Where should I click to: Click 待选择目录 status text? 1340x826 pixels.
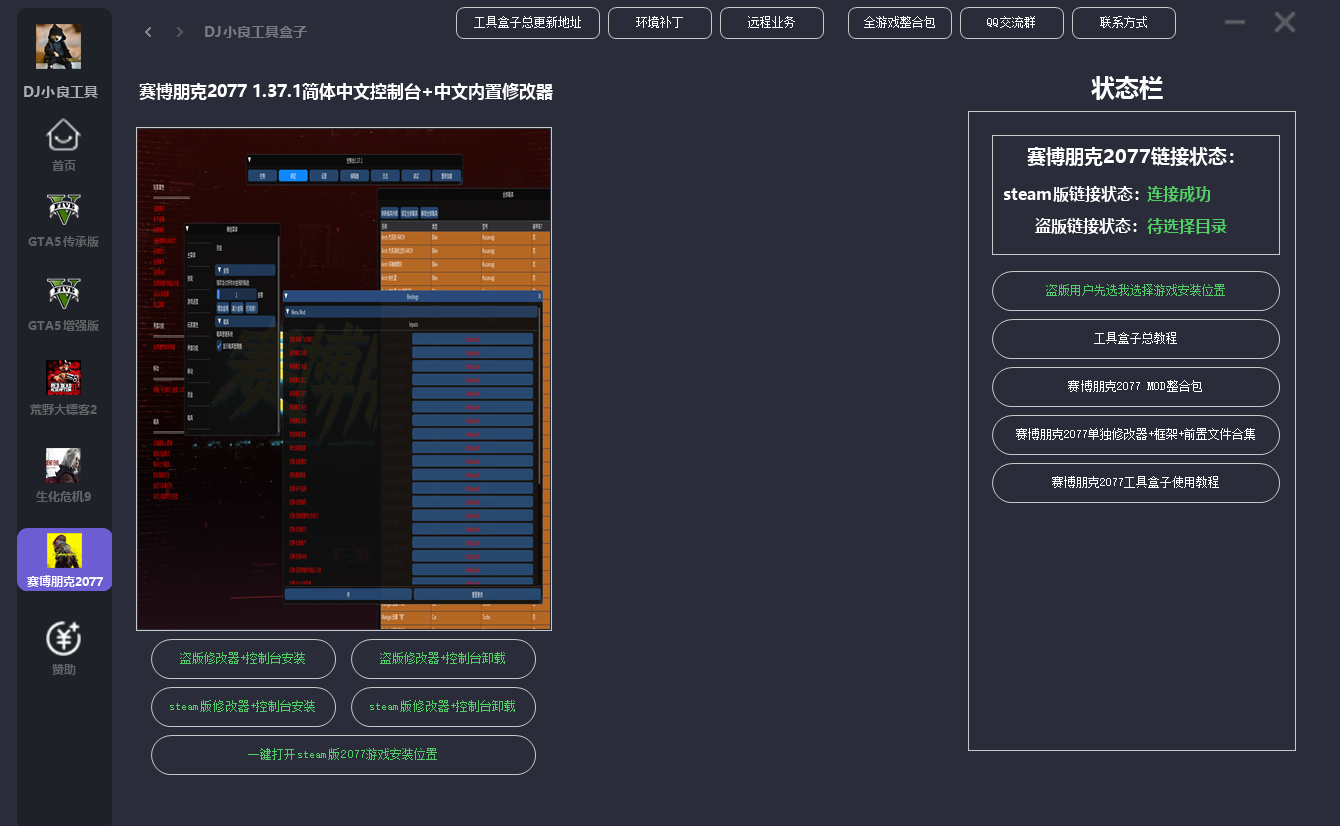pyautogui.click(x=1187, y=226)
